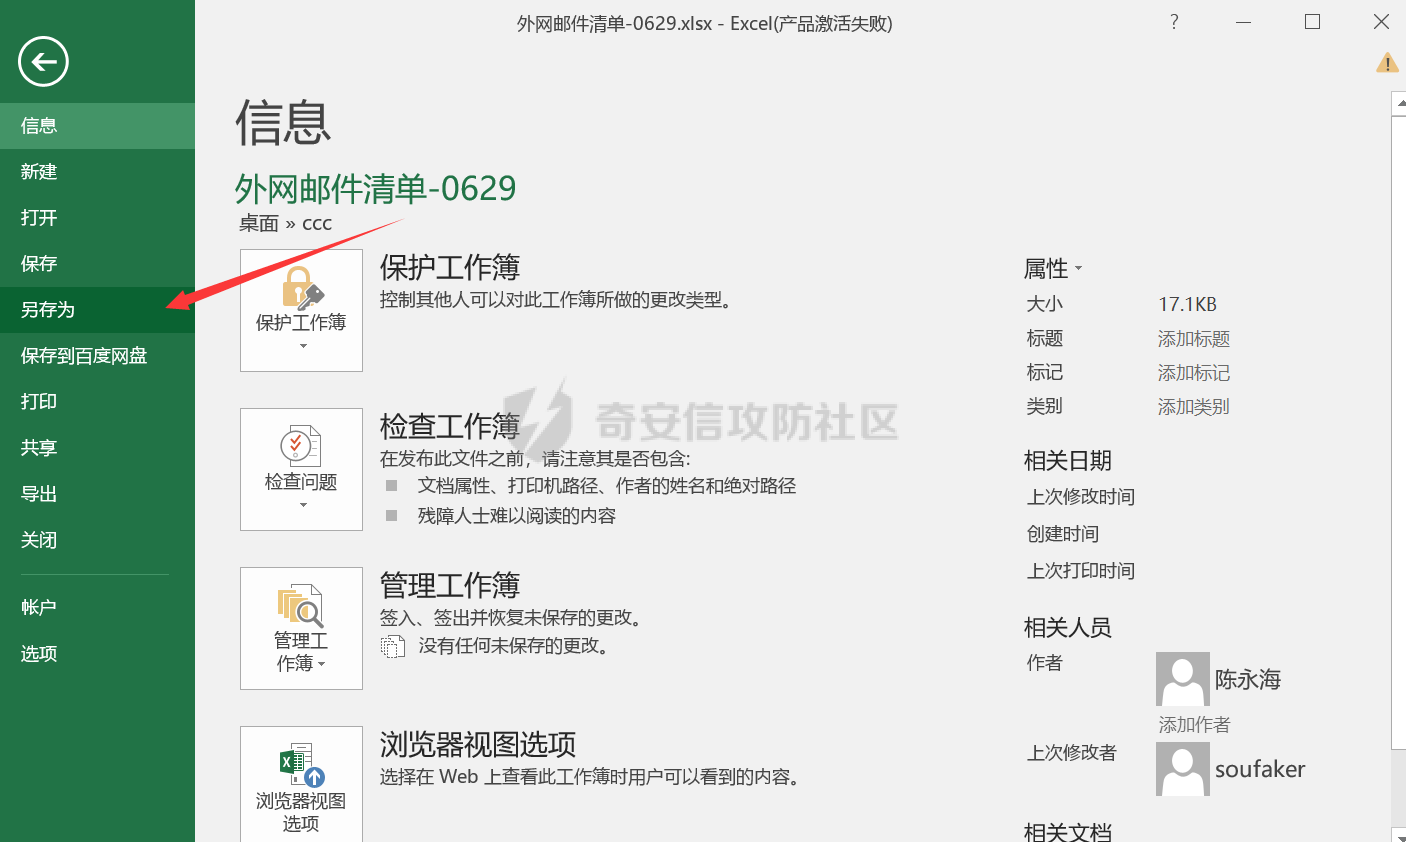1406x842 pixels.
Task: Click the 残障人士难以阅读的内容 bullet text
Action: (x=517, y=516)
